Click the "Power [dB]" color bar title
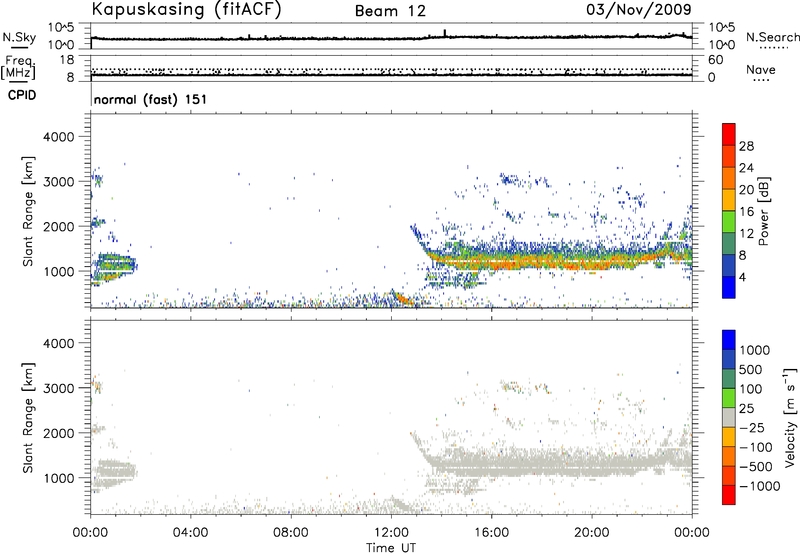Image resolution: width=800 pixels, height=554 pixels. [763, 211]
